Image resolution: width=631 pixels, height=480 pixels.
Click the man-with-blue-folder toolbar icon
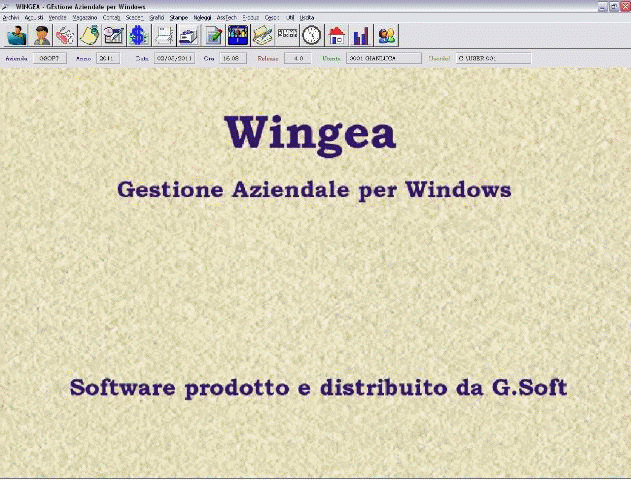click(17, 35)
